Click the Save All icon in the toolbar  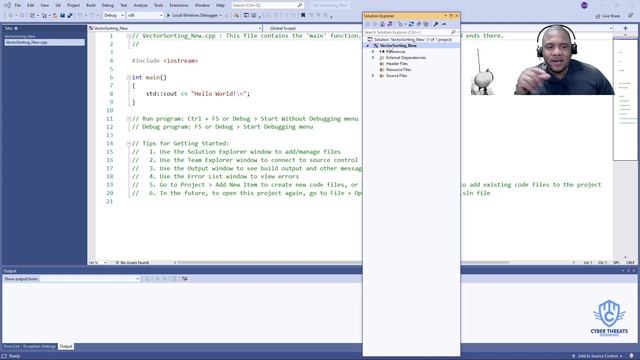click(70, 16)
